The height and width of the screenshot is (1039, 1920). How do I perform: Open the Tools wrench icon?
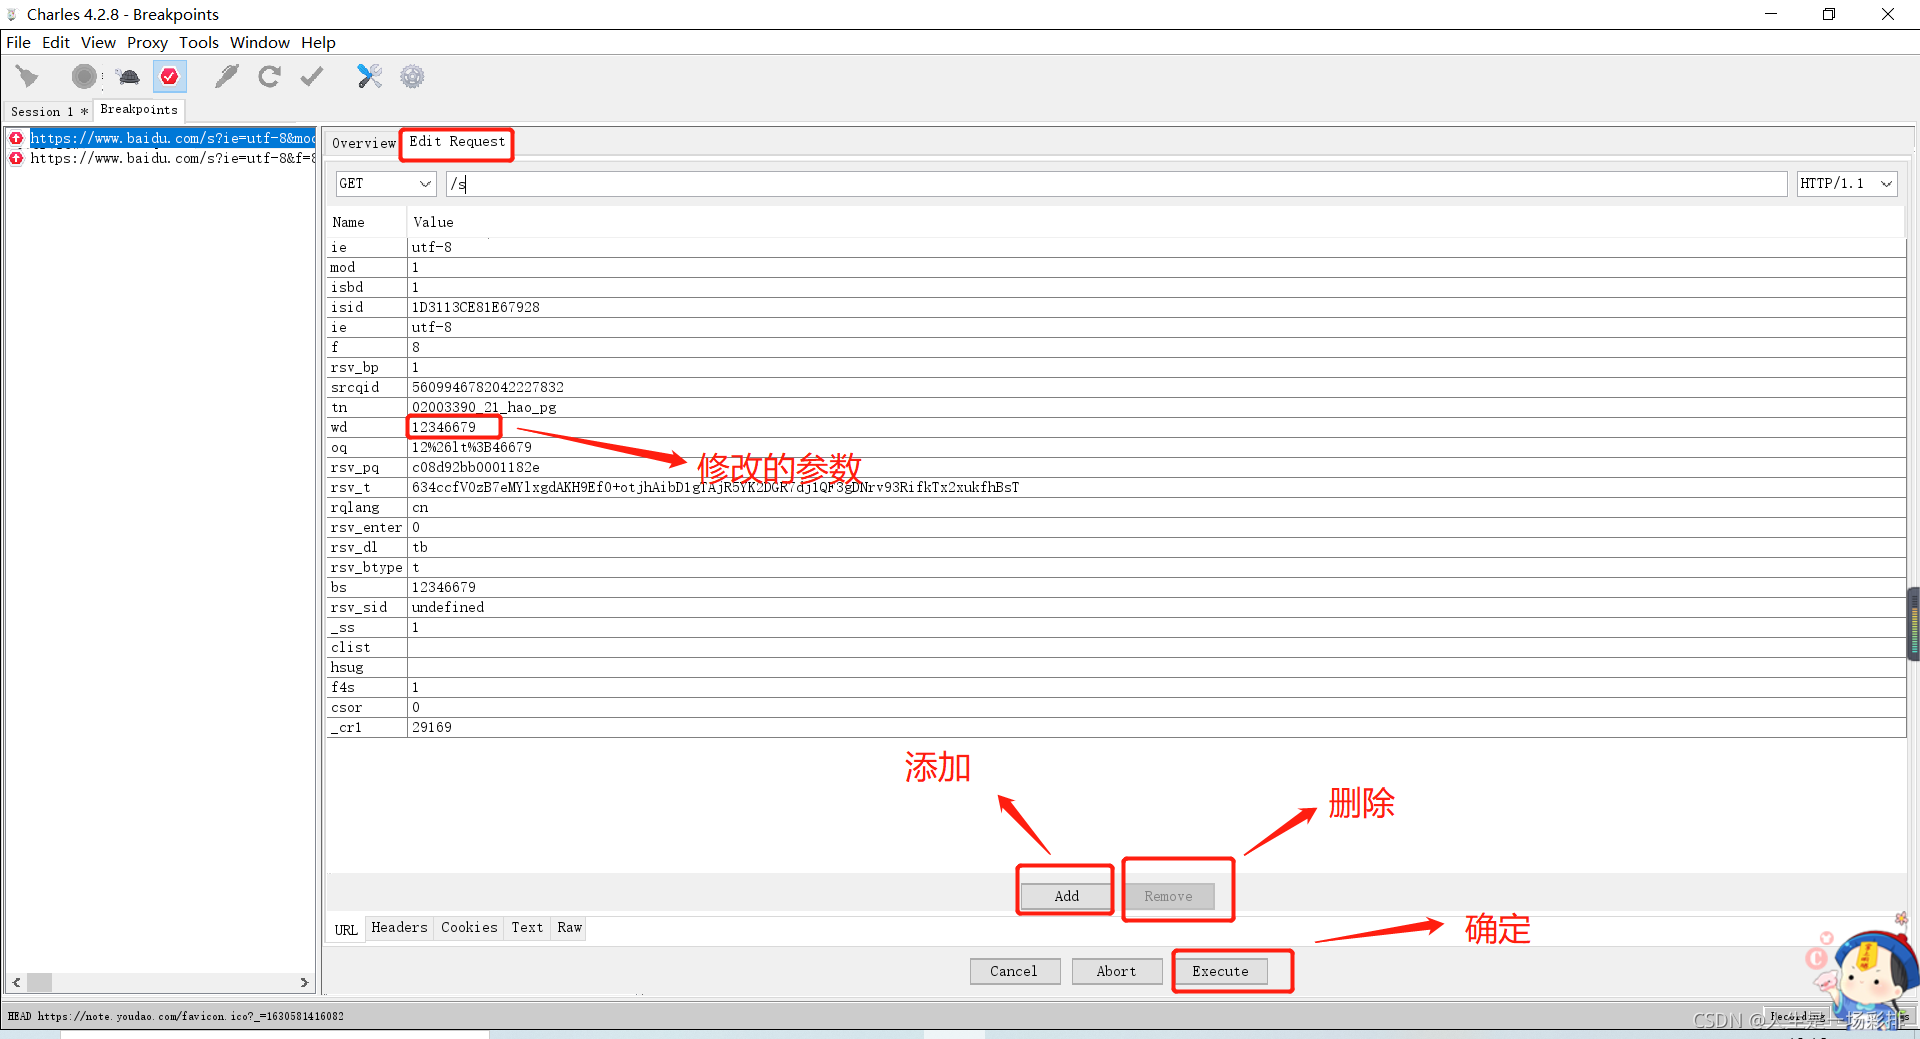(369, 76)
